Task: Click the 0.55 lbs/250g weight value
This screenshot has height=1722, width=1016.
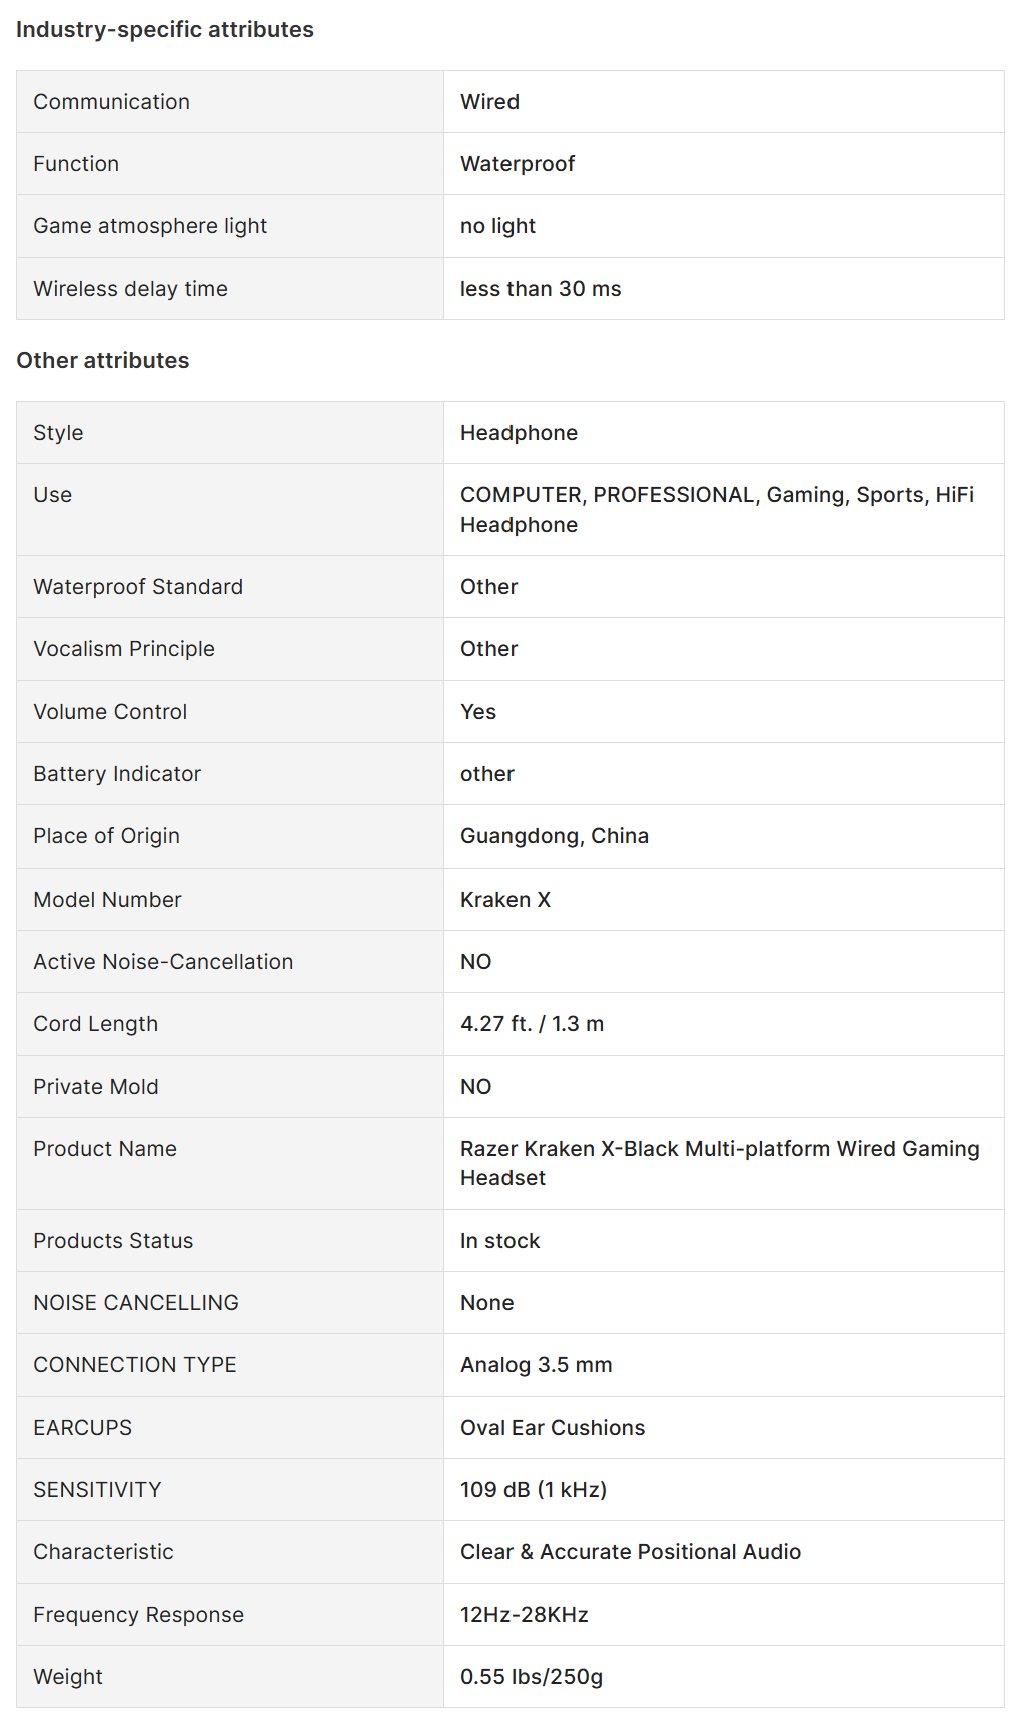Action: 531,1677
